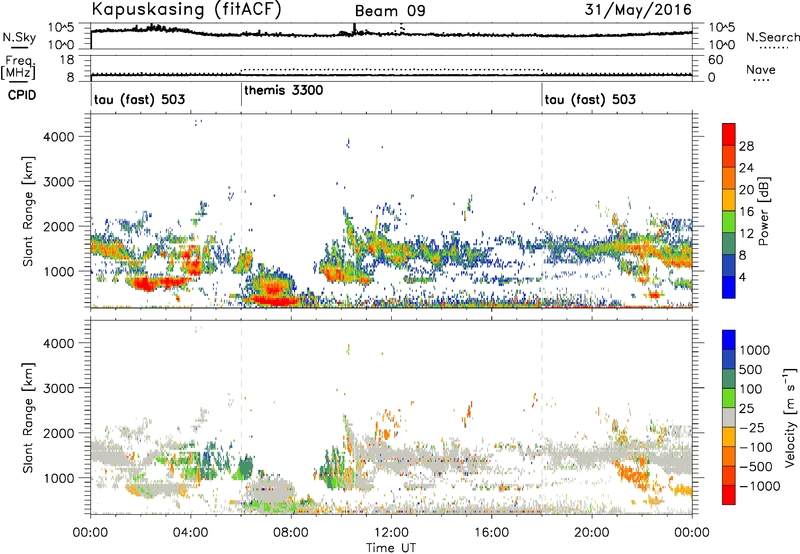
Task: Click the N.Sky axis label
Action: [x=19, y=37]
